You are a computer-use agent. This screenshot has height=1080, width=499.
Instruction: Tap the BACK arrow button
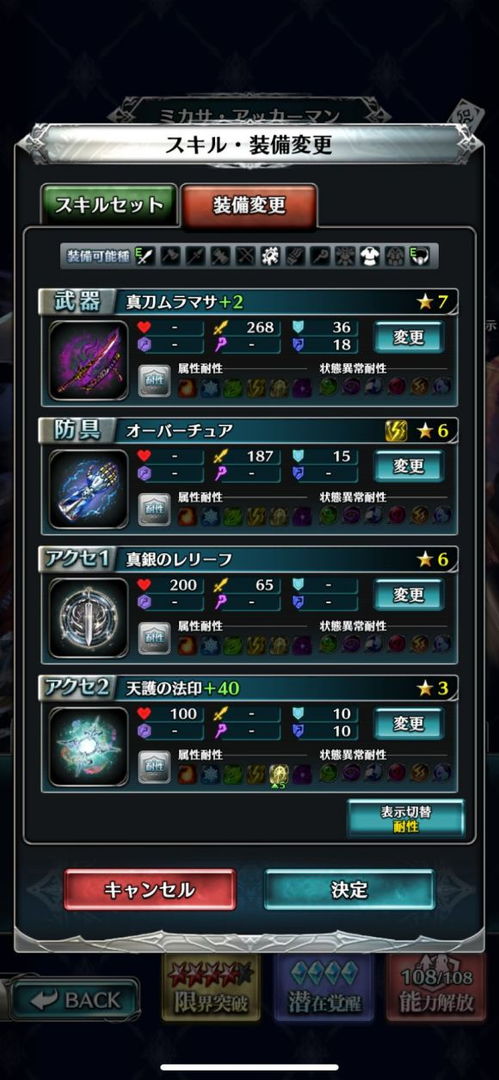(x=74, y=1000)
